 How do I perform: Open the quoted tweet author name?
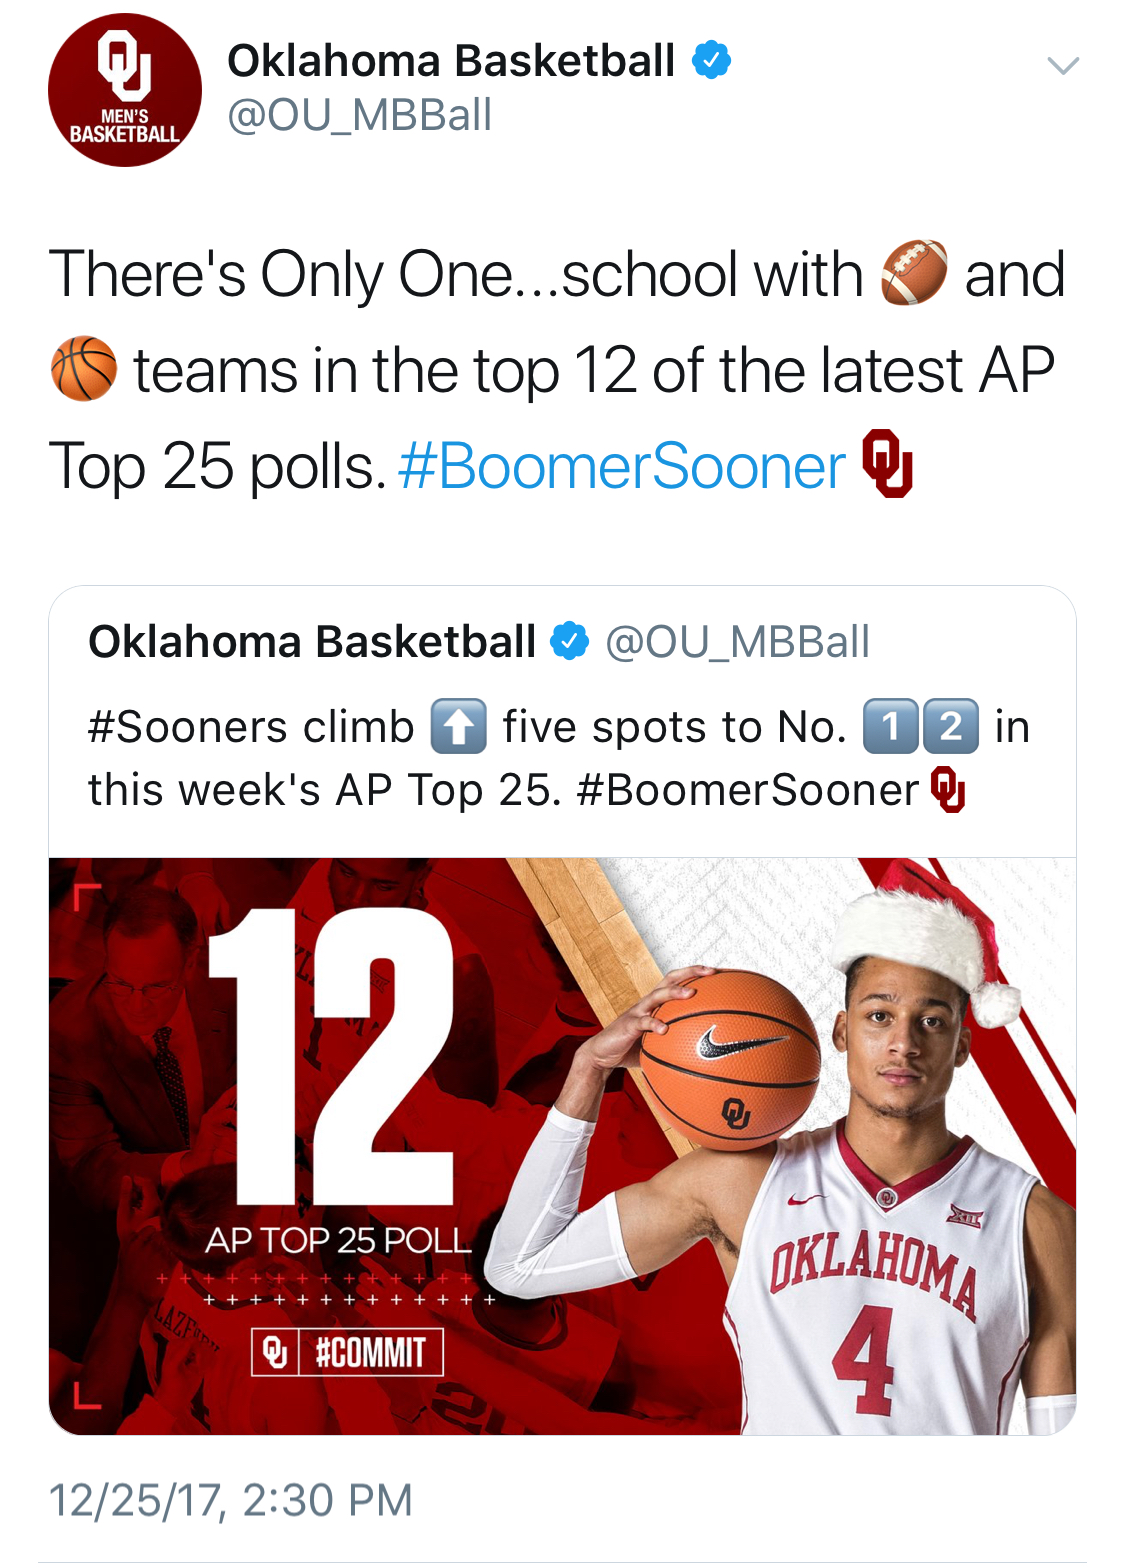click(x=312, y=642)
